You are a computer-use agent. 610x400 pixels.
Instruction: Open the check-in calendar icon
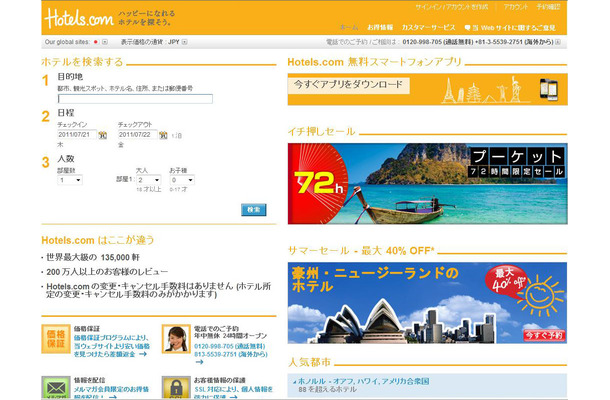pyautogui.click(x=102, y=135)
